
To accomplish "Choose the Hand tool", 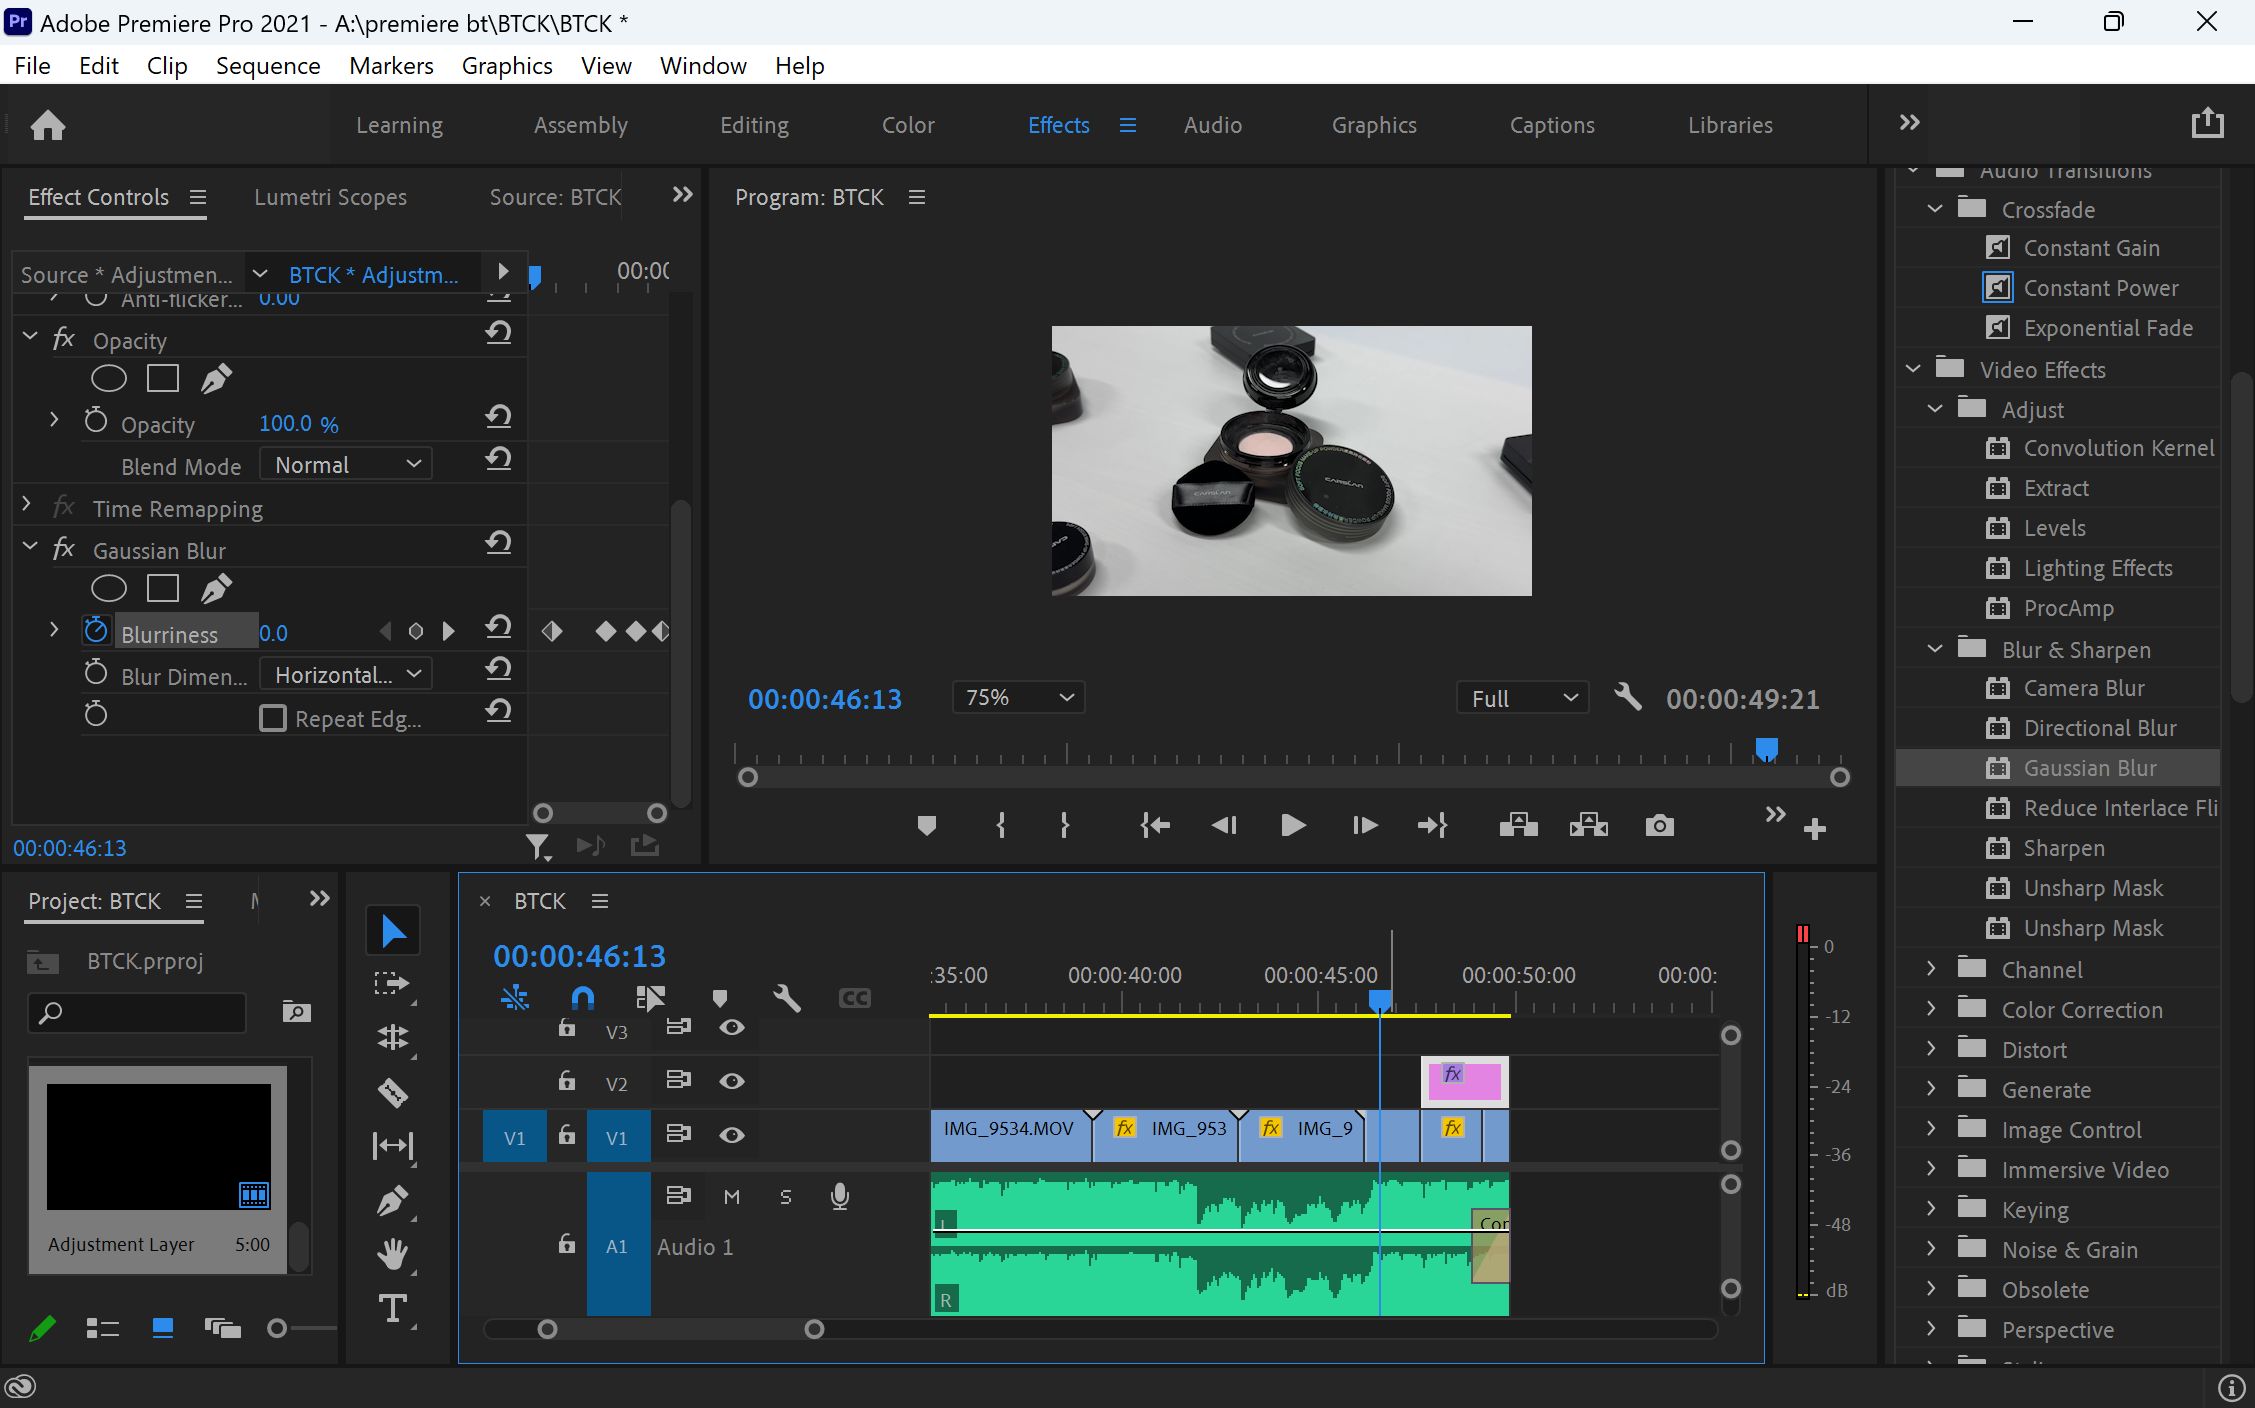I will [x=393, y=1254].
